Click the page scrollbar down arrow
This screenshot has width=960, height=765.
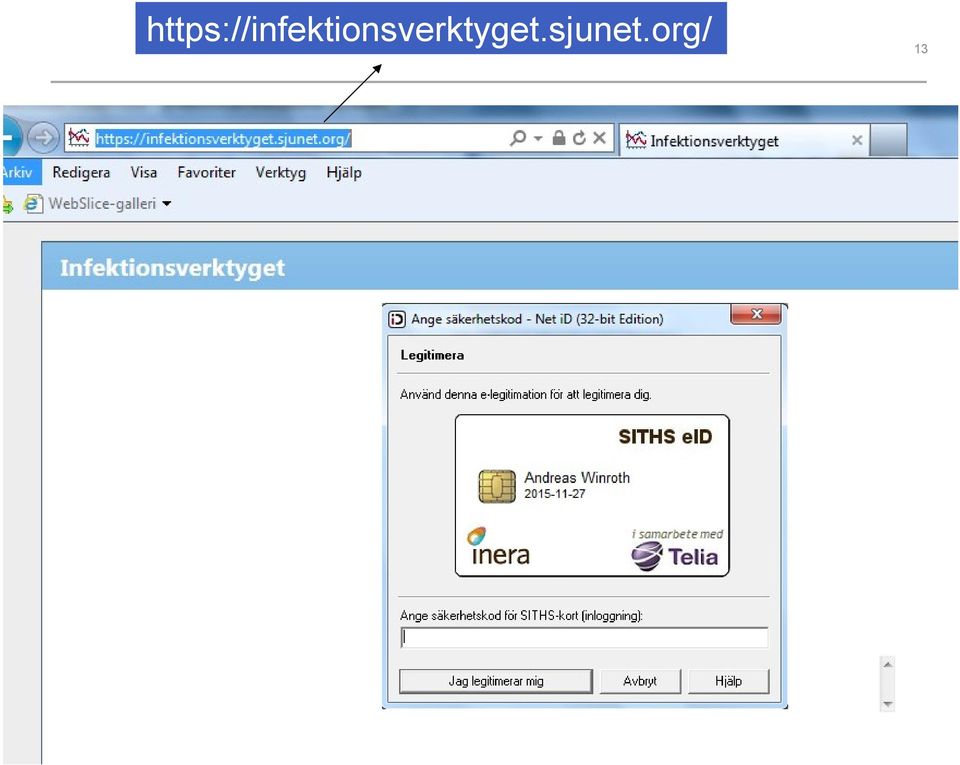click(x=888, y=704)
